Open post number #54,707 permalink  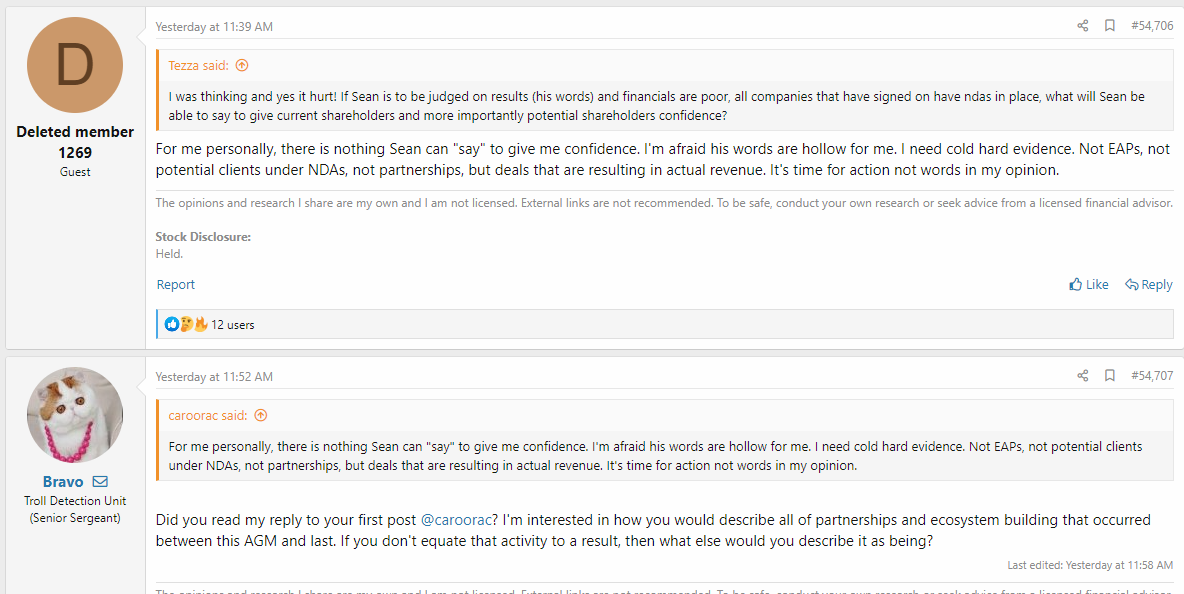[x=1152, y=376]
